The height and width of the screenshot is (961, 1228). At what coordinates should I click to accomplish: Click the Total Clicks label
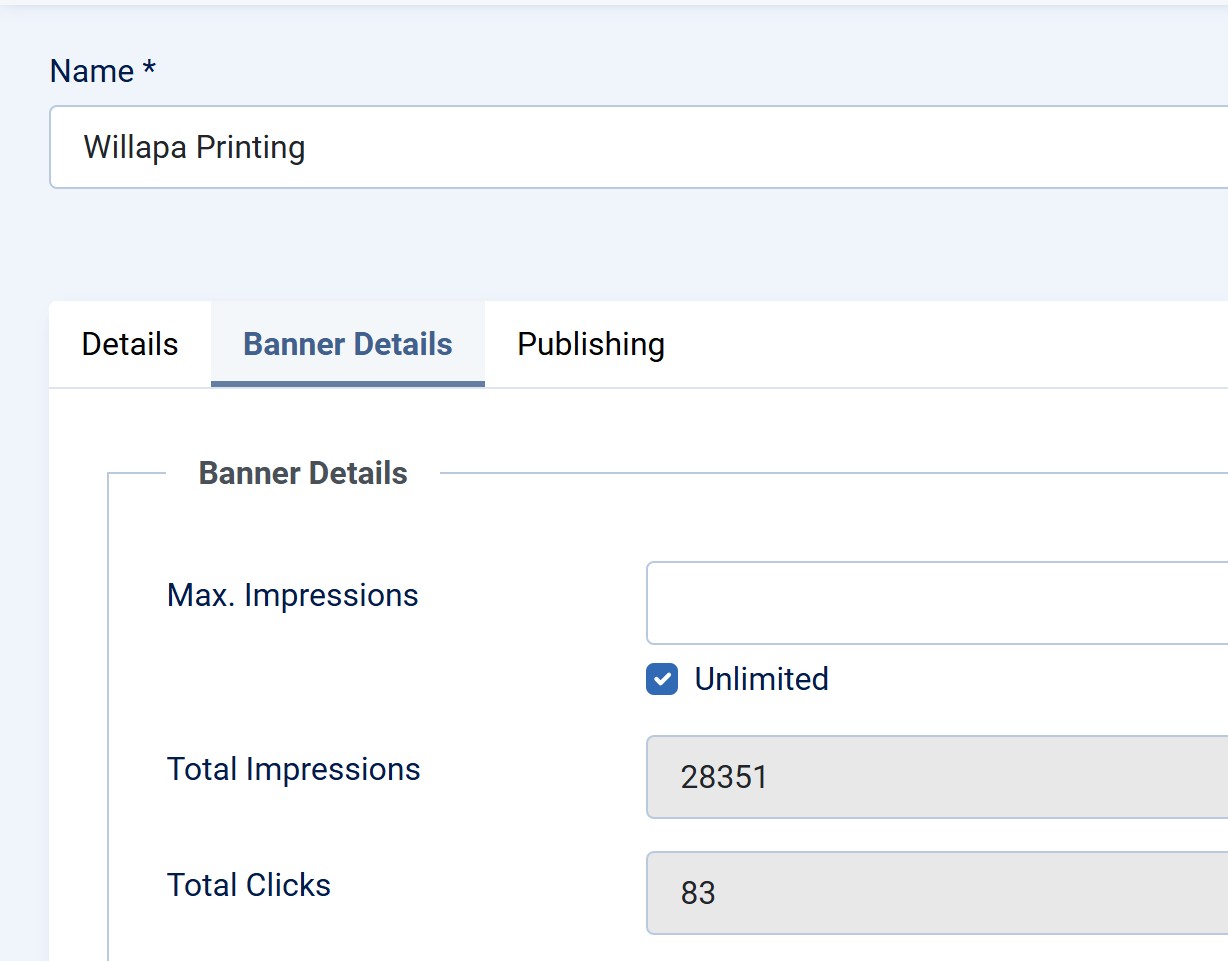248,885
